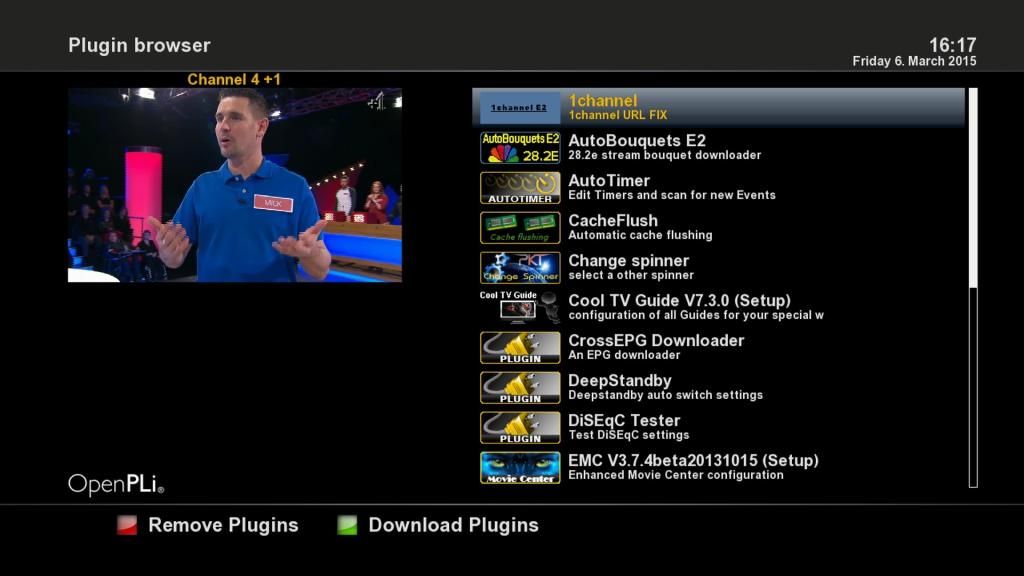Viewport: 1024px width, 576px height.
Task: Click 'Test DiSEqC settings' description
Action: tap(628, 435)
